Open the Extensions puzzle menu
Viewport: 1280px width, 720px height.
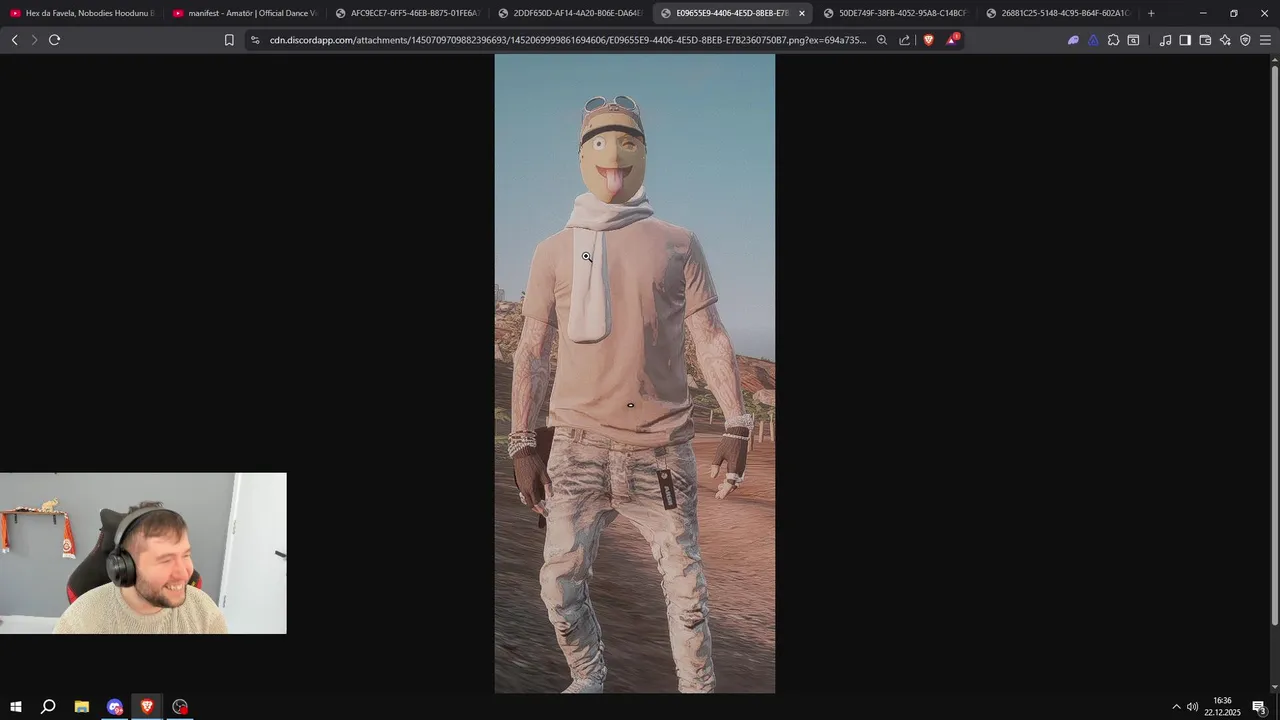pyautogui.click(x=1113, y=40)
